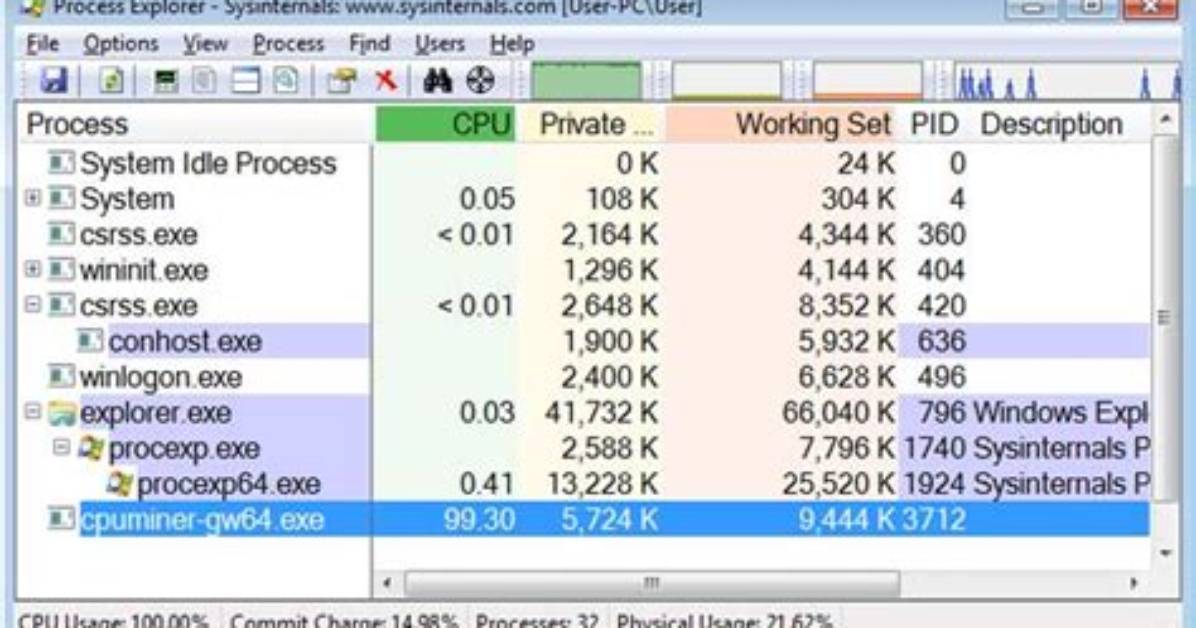The width and height of the screenshot is (1196, 628).
Task: Toggle the Show Process Tree toolbar icon
Action: coord(204,81)
